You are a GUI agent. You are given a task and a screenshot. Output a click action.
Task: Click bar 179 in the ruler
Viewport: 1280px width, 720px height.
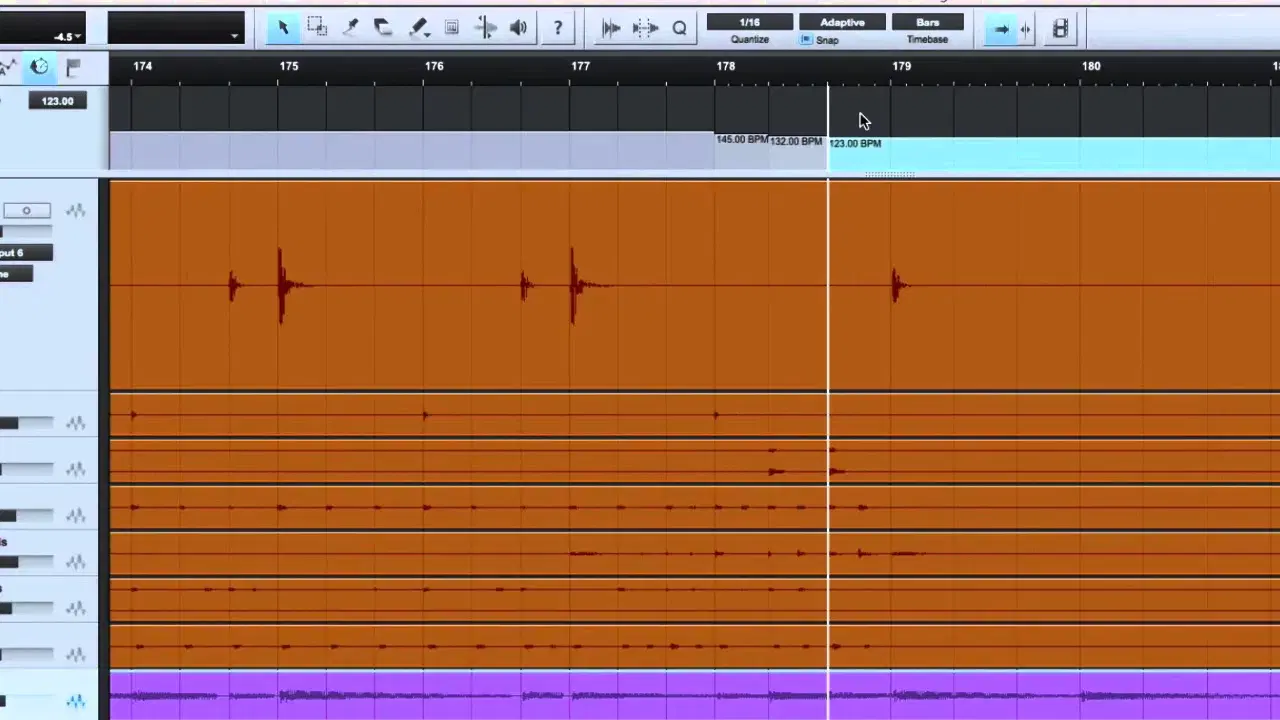tap(902, 66)
